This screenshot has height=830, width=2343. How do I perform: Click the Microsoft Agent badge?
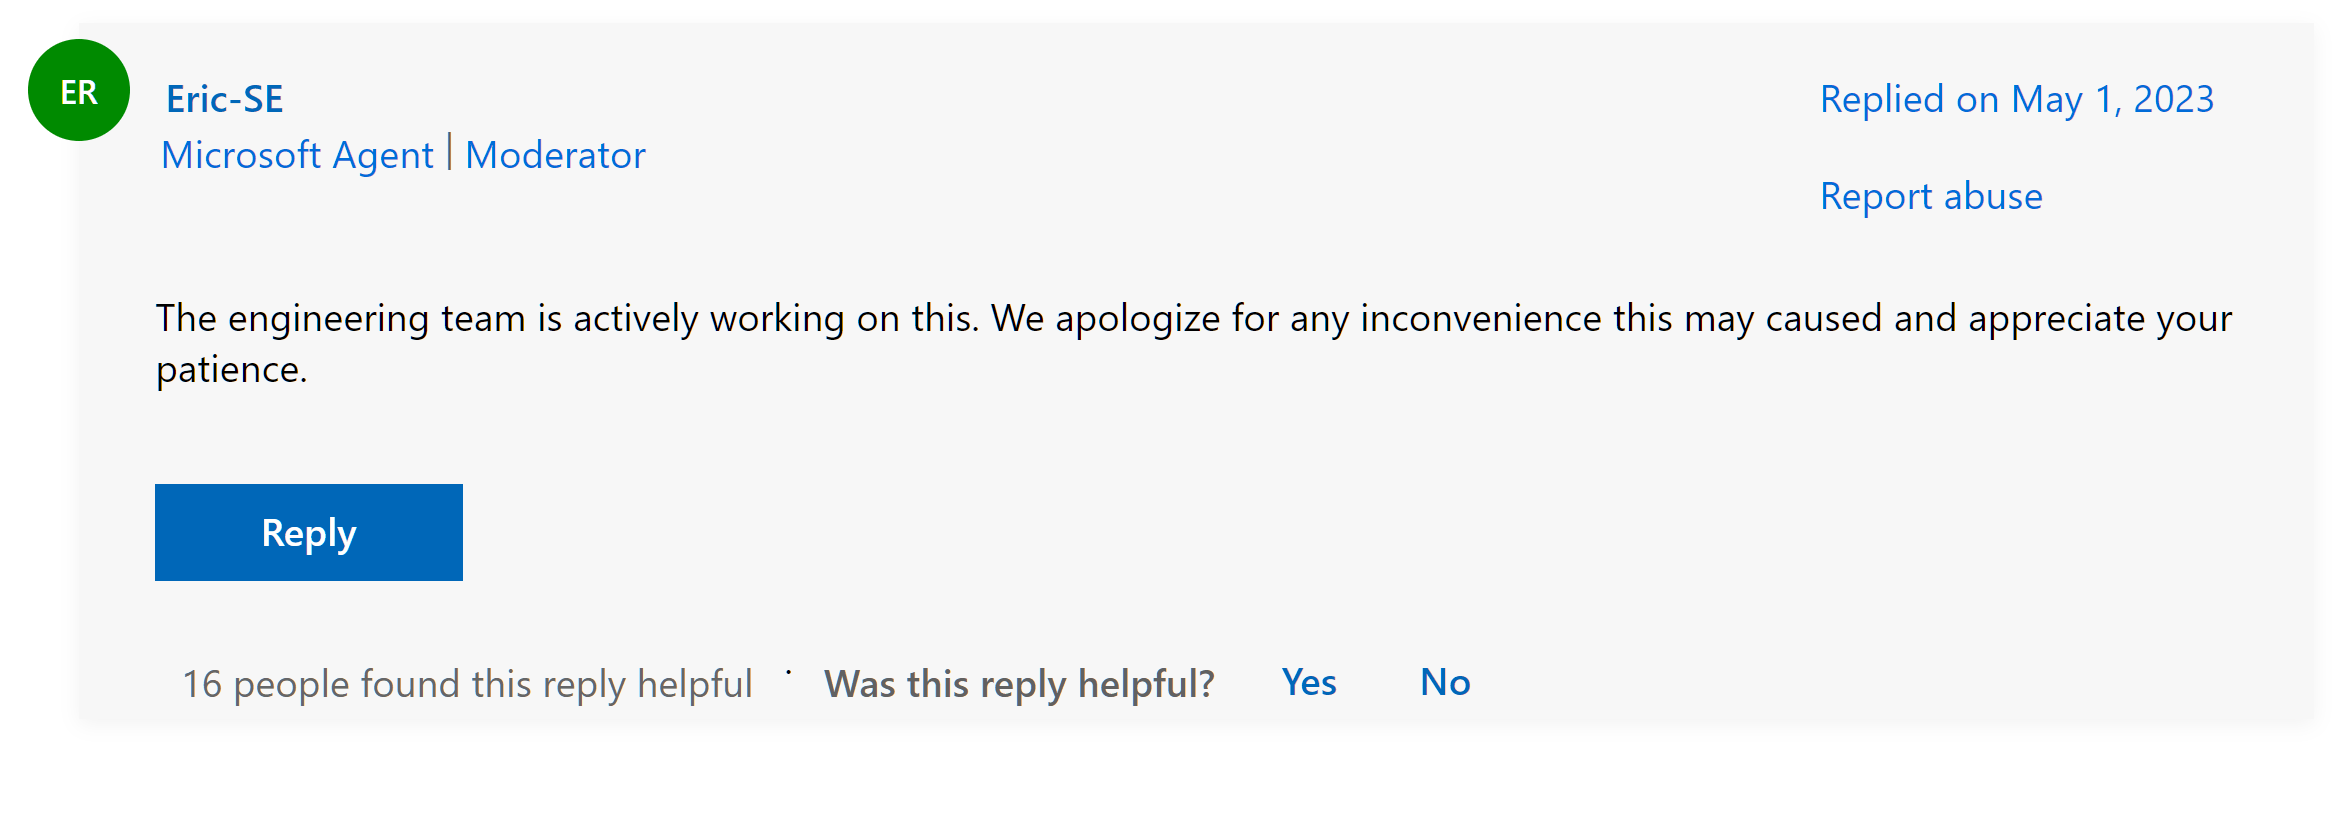click(298, 155)
